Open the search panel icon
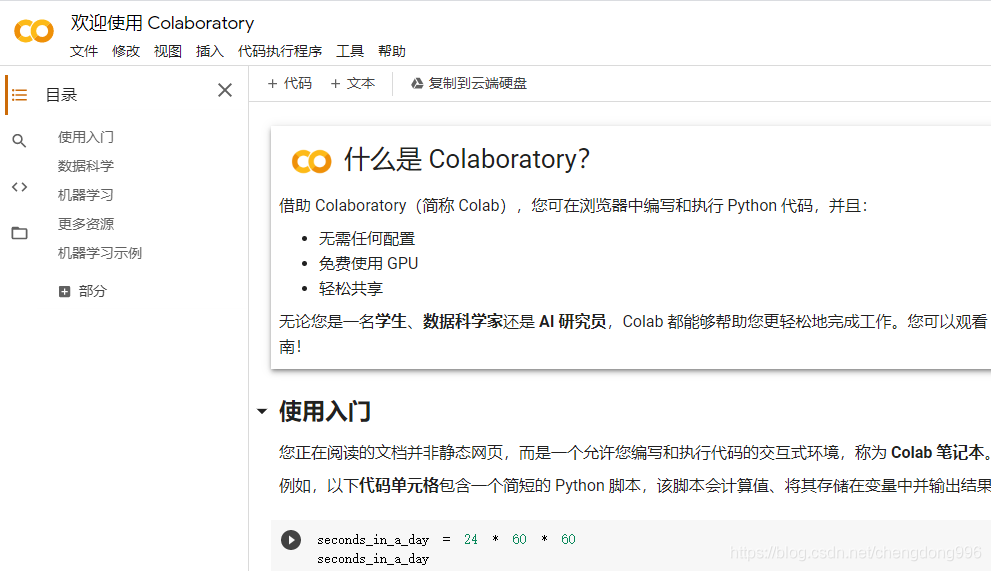991x571 pixels. coord(20,140)
